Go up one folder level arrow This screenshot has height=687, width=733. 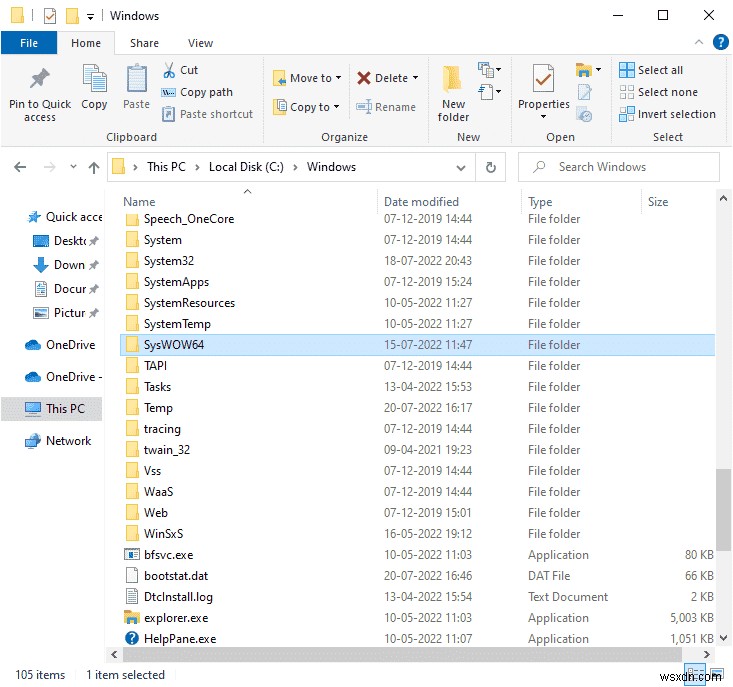94,167
